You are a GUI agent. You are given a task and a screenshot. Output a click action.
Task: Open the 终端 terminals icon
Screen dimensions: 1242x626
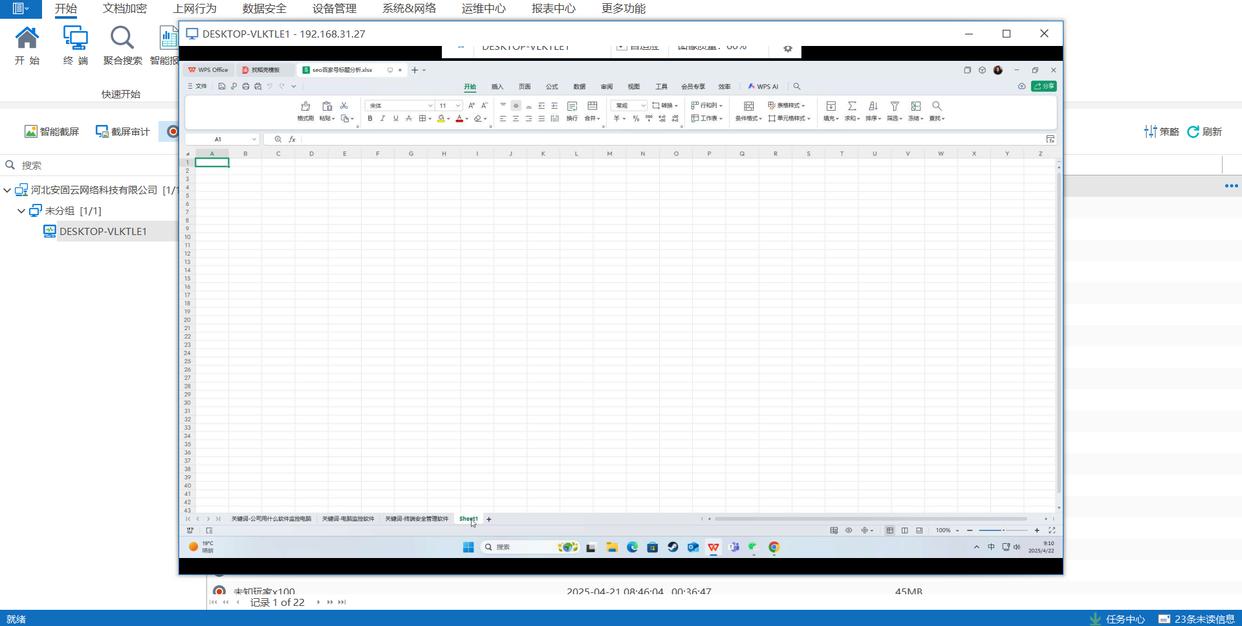coord(75,45)
